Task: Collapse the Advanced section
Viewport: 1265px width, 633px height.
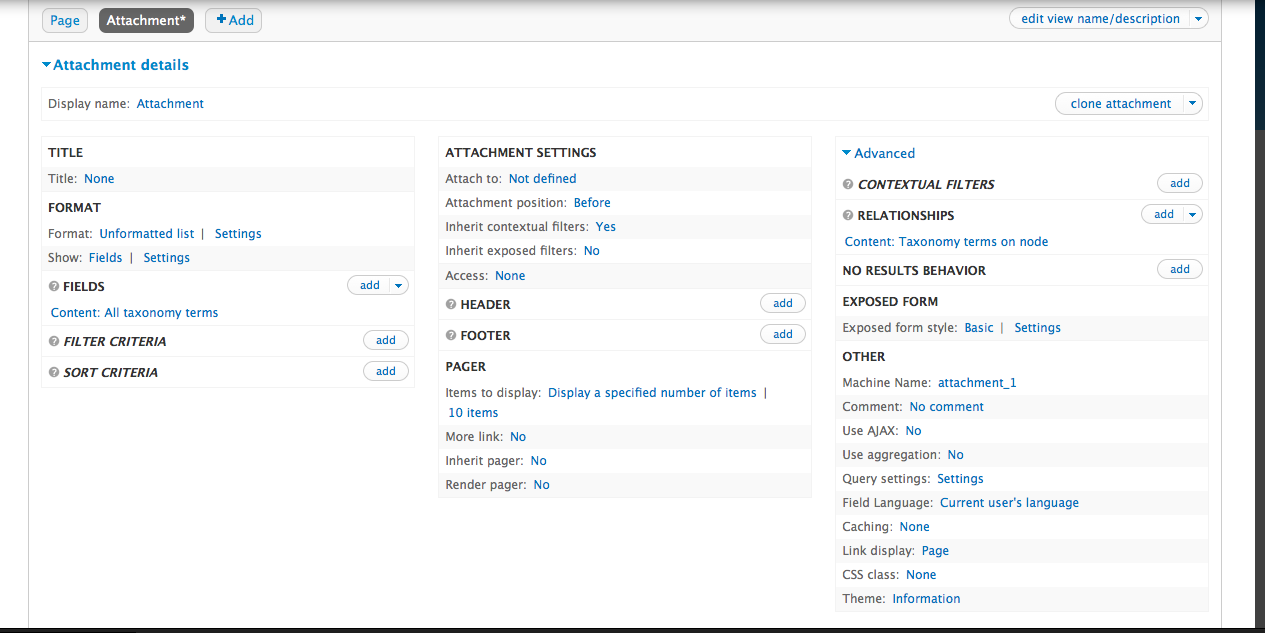Action: [878, 154]
